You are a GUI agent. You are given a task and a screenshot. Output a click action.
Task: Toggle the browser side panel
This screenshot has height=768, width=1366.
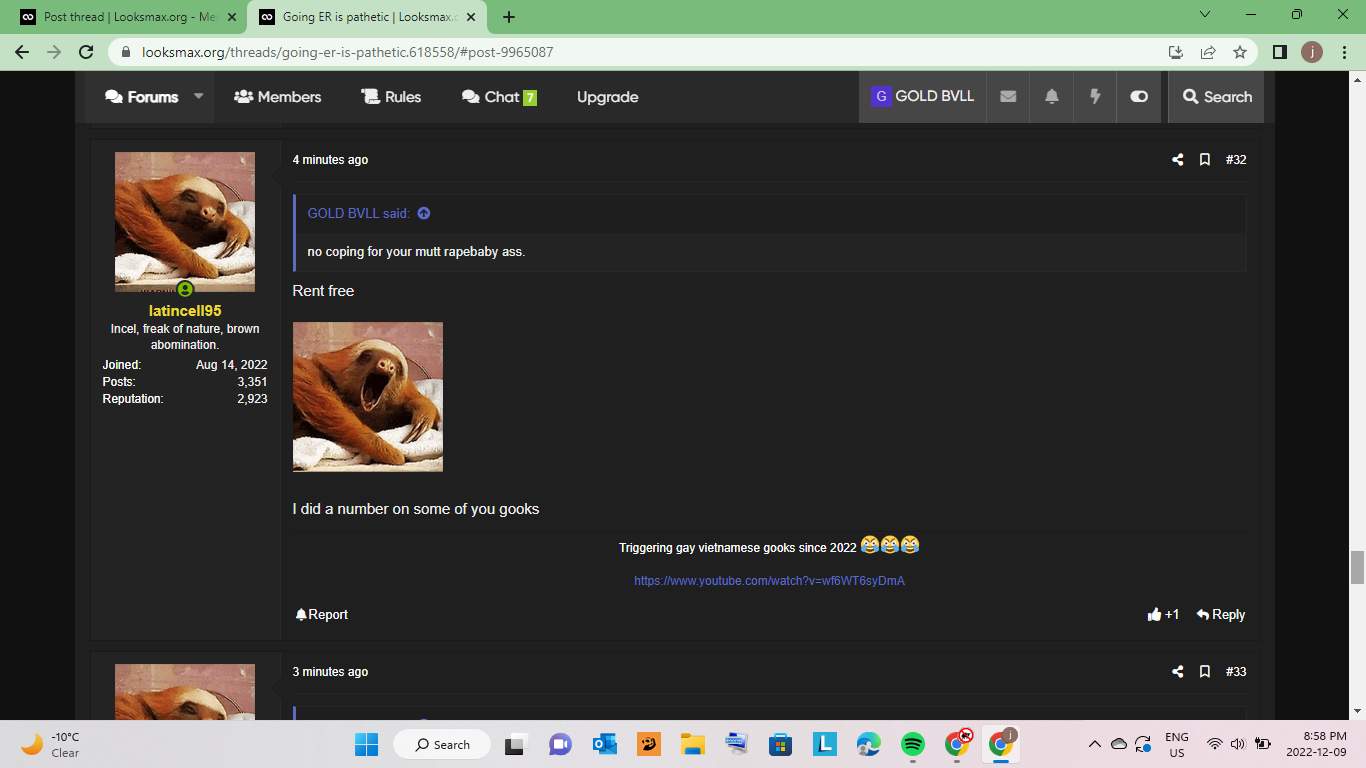[x=1280, y=52]
